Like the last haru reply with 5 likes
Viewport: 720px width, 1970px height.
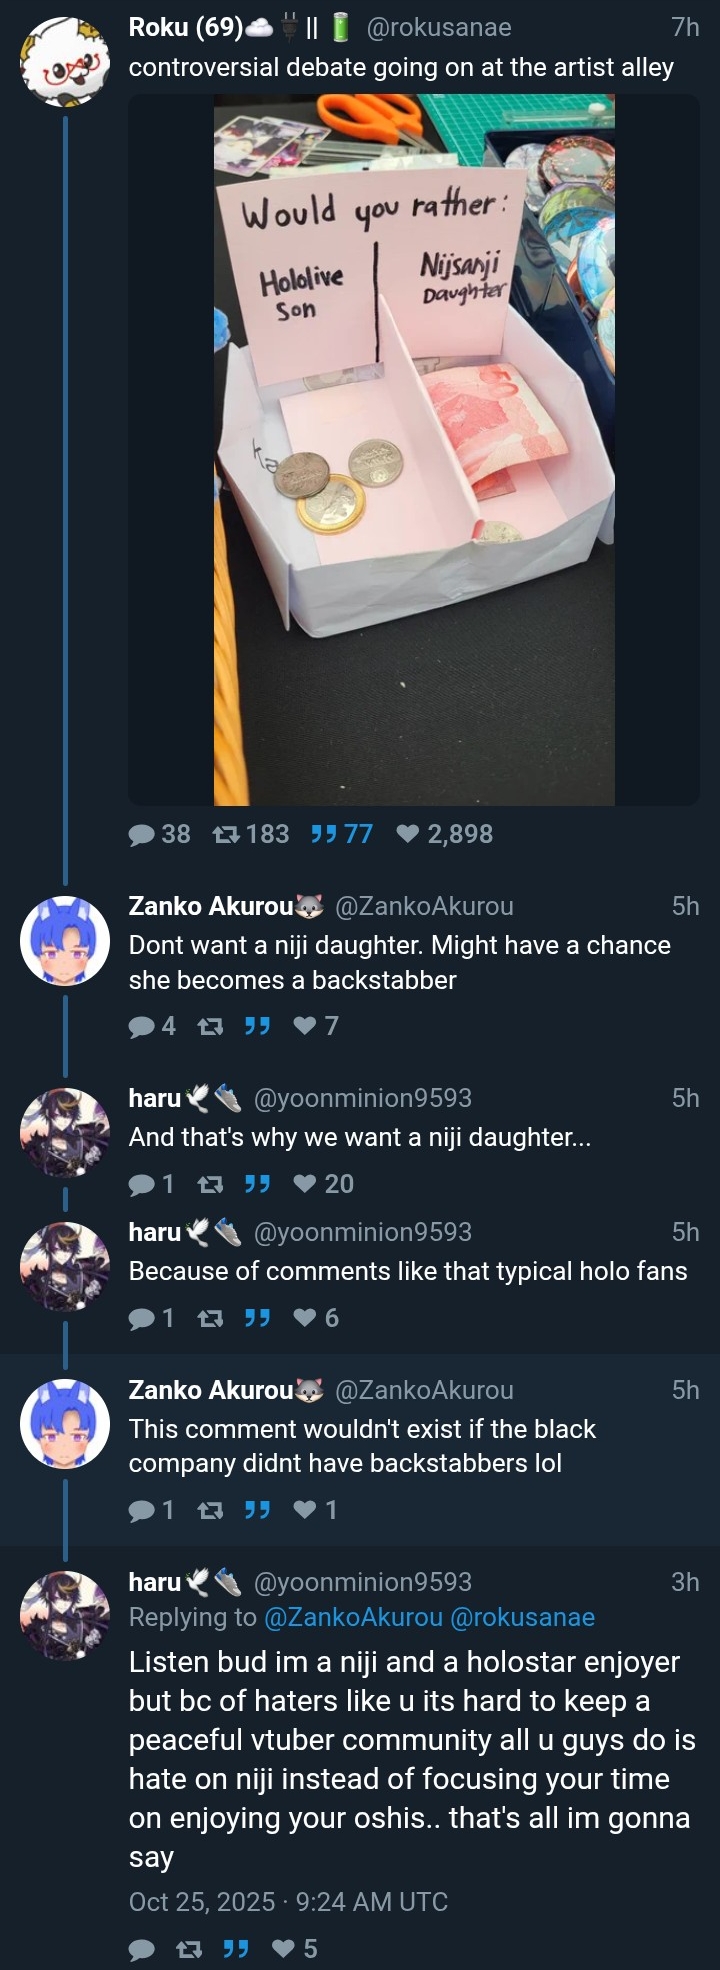point(284,1948)
